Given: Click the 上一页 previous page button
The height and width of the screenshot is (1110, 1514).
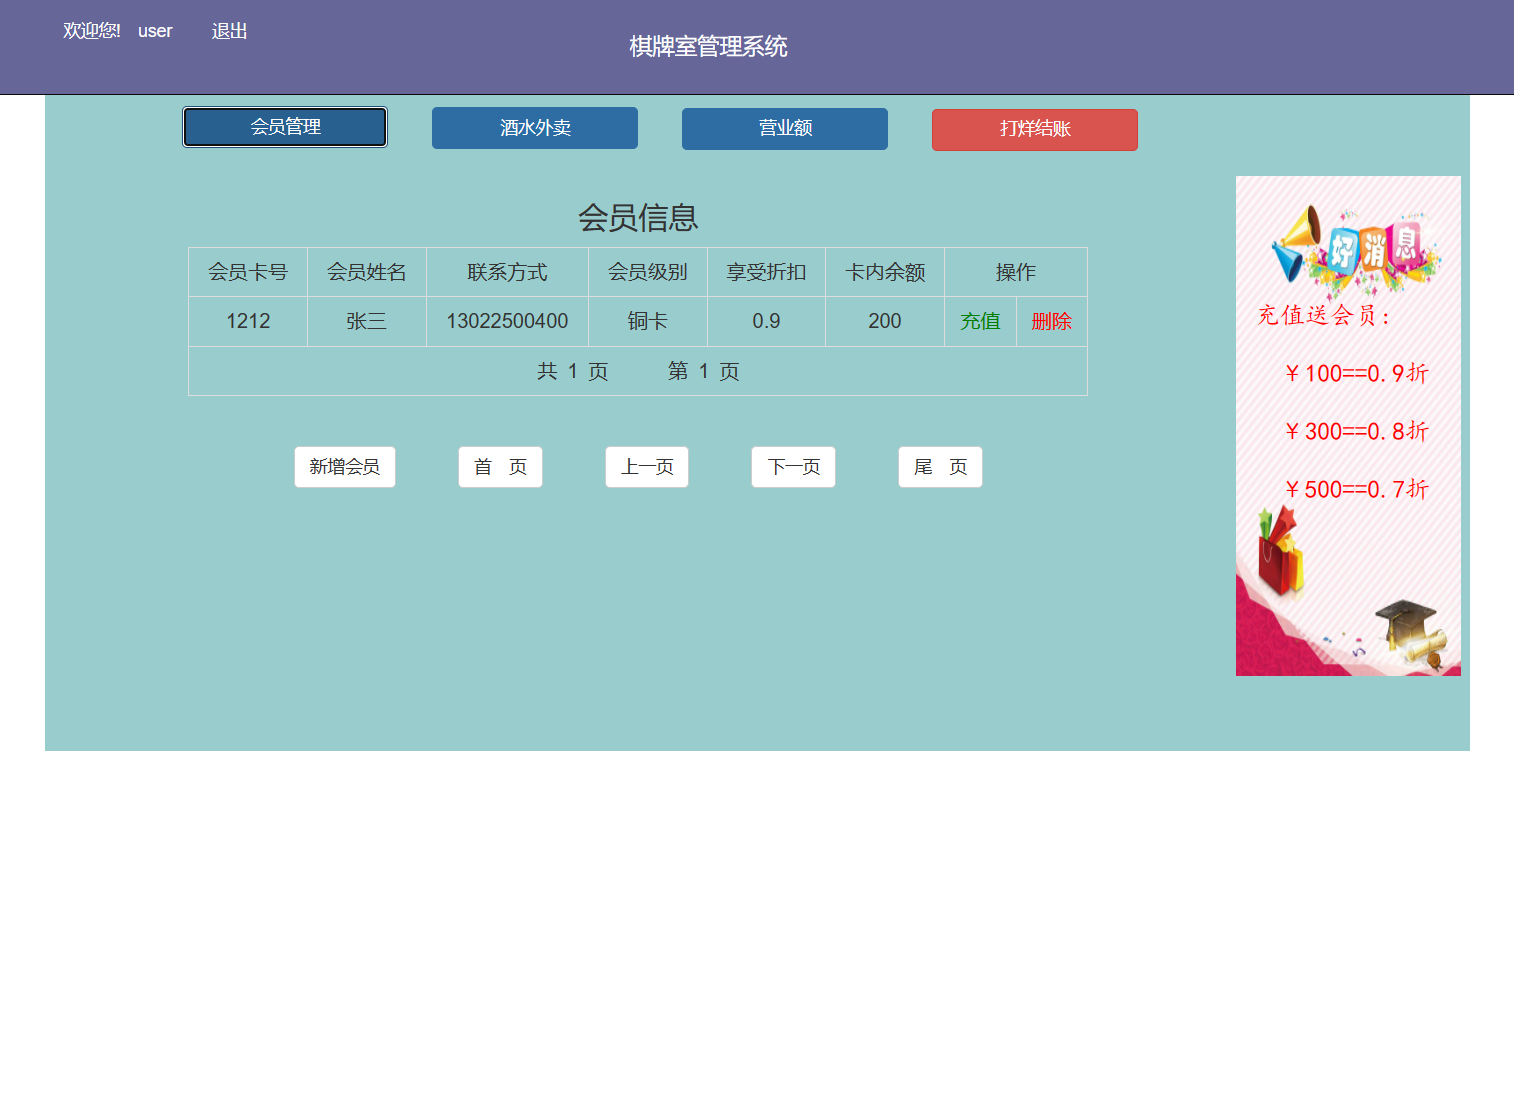Looking at the screenshot, I should [x=646, y=466].
